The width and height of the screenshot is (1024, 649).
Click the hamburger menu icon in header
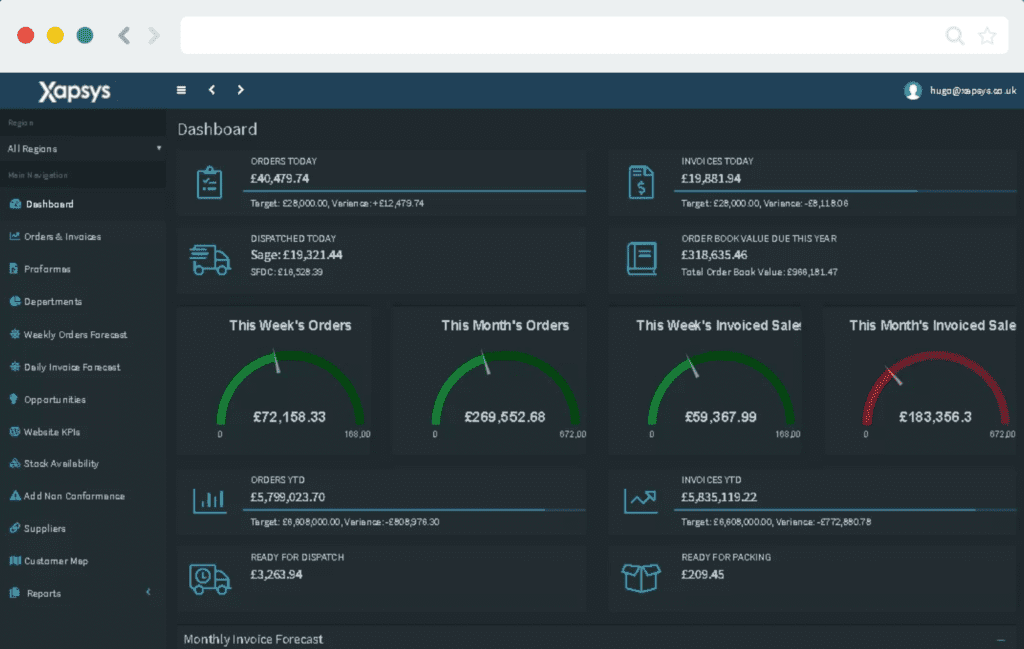coord(181,90)
